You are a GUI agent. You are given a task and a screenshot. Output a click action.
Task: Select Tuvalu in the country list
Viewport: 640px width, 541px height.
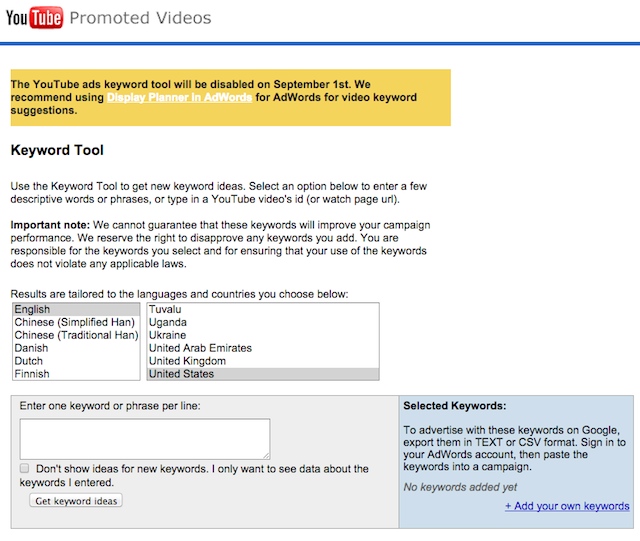coord(263,309)
